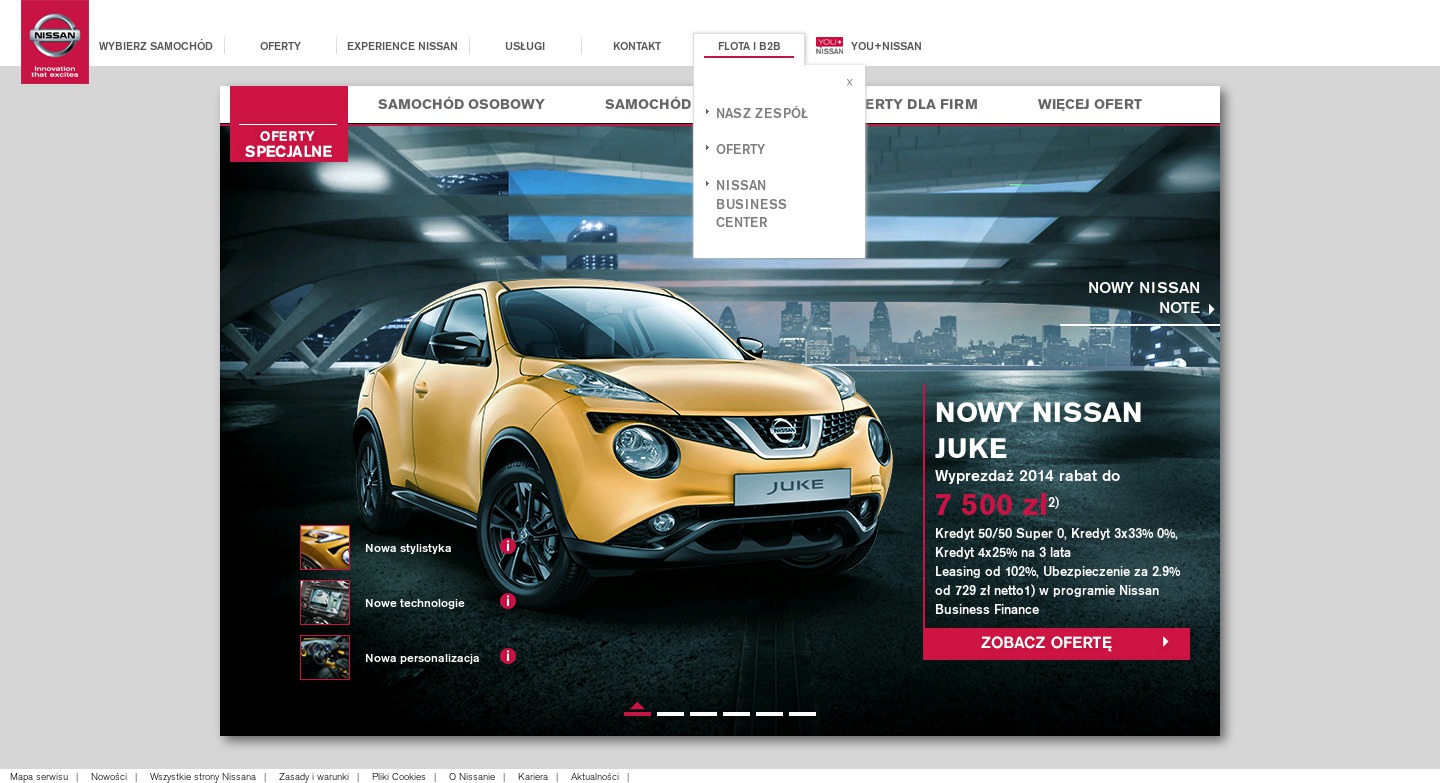
Task: Click the Nissan logo in header
Action: [x=54, y=42]
